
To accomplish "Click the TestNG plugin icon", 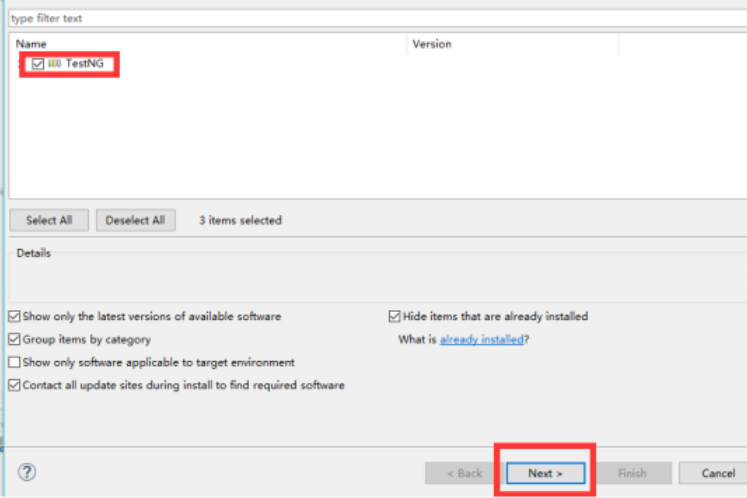I will 54,63.
